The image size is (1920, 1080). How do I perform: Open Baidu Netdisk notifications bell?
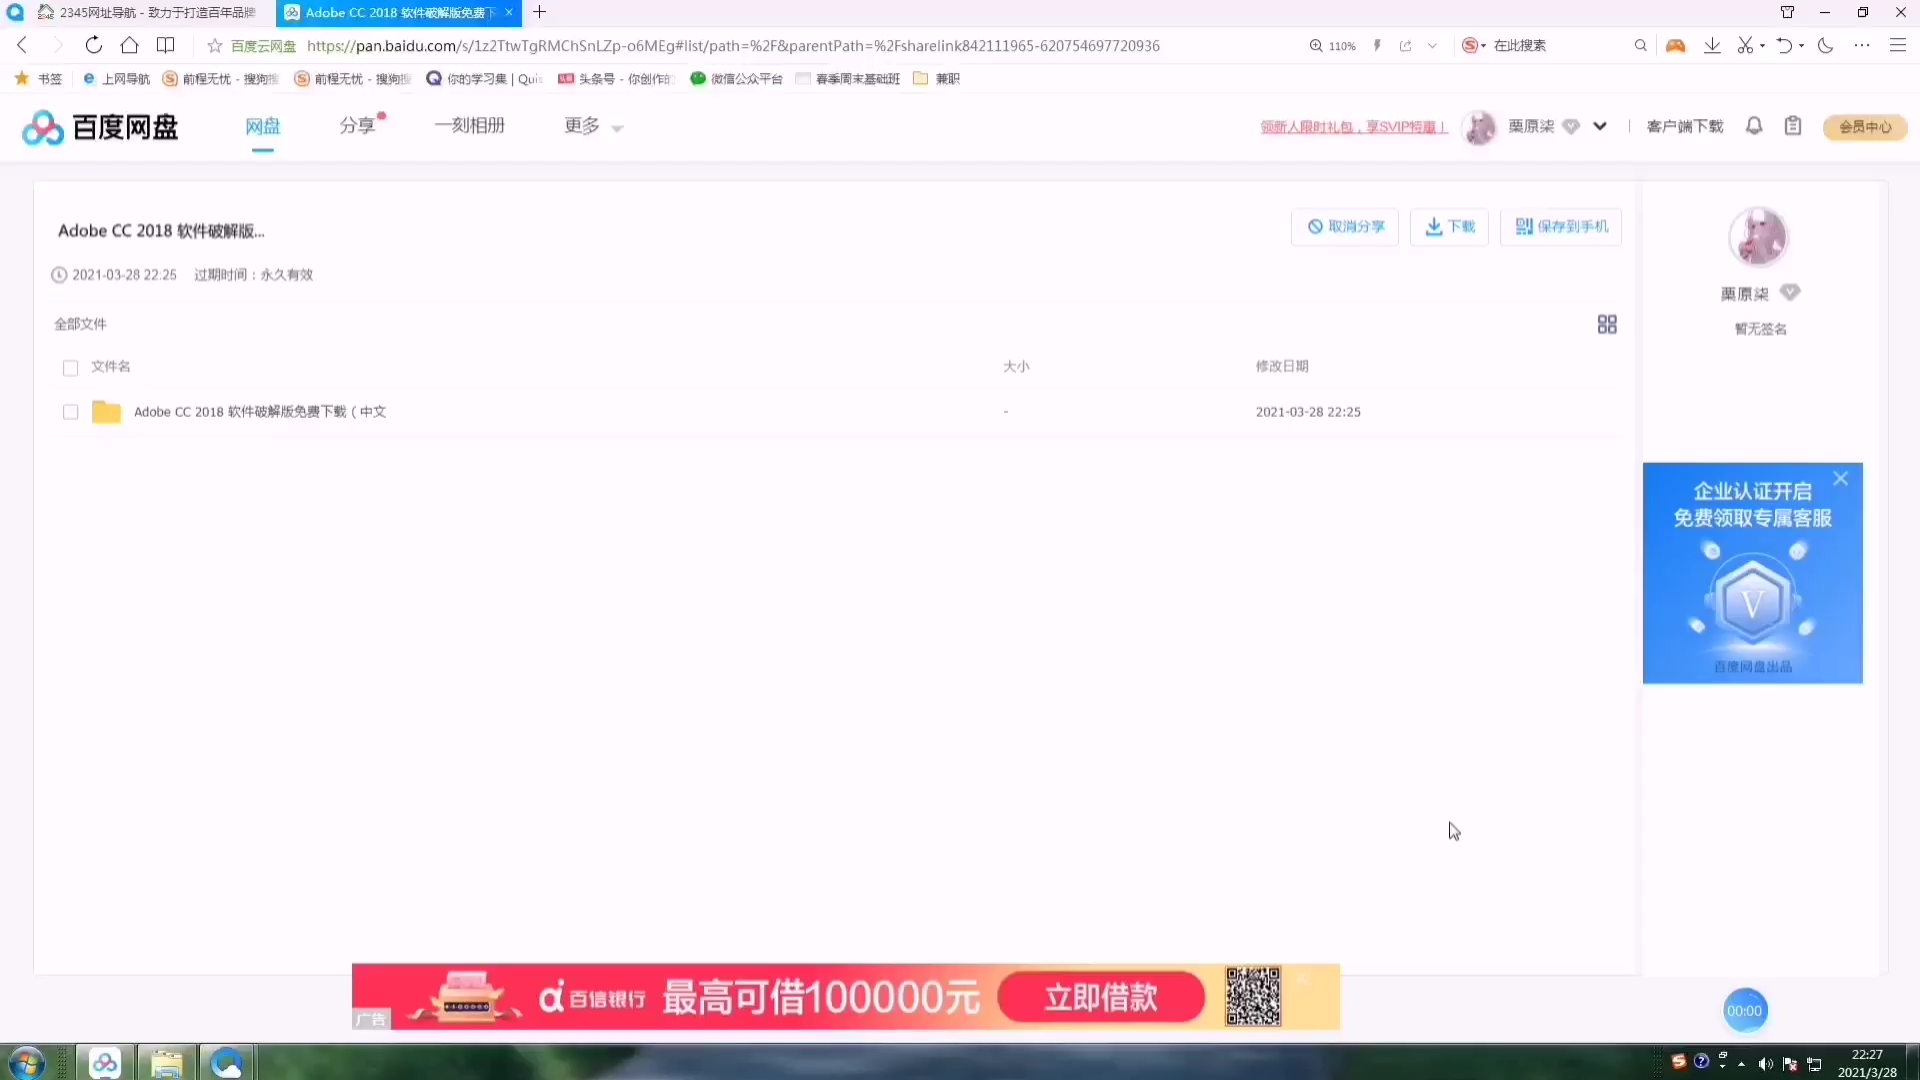coord(1754,126)
